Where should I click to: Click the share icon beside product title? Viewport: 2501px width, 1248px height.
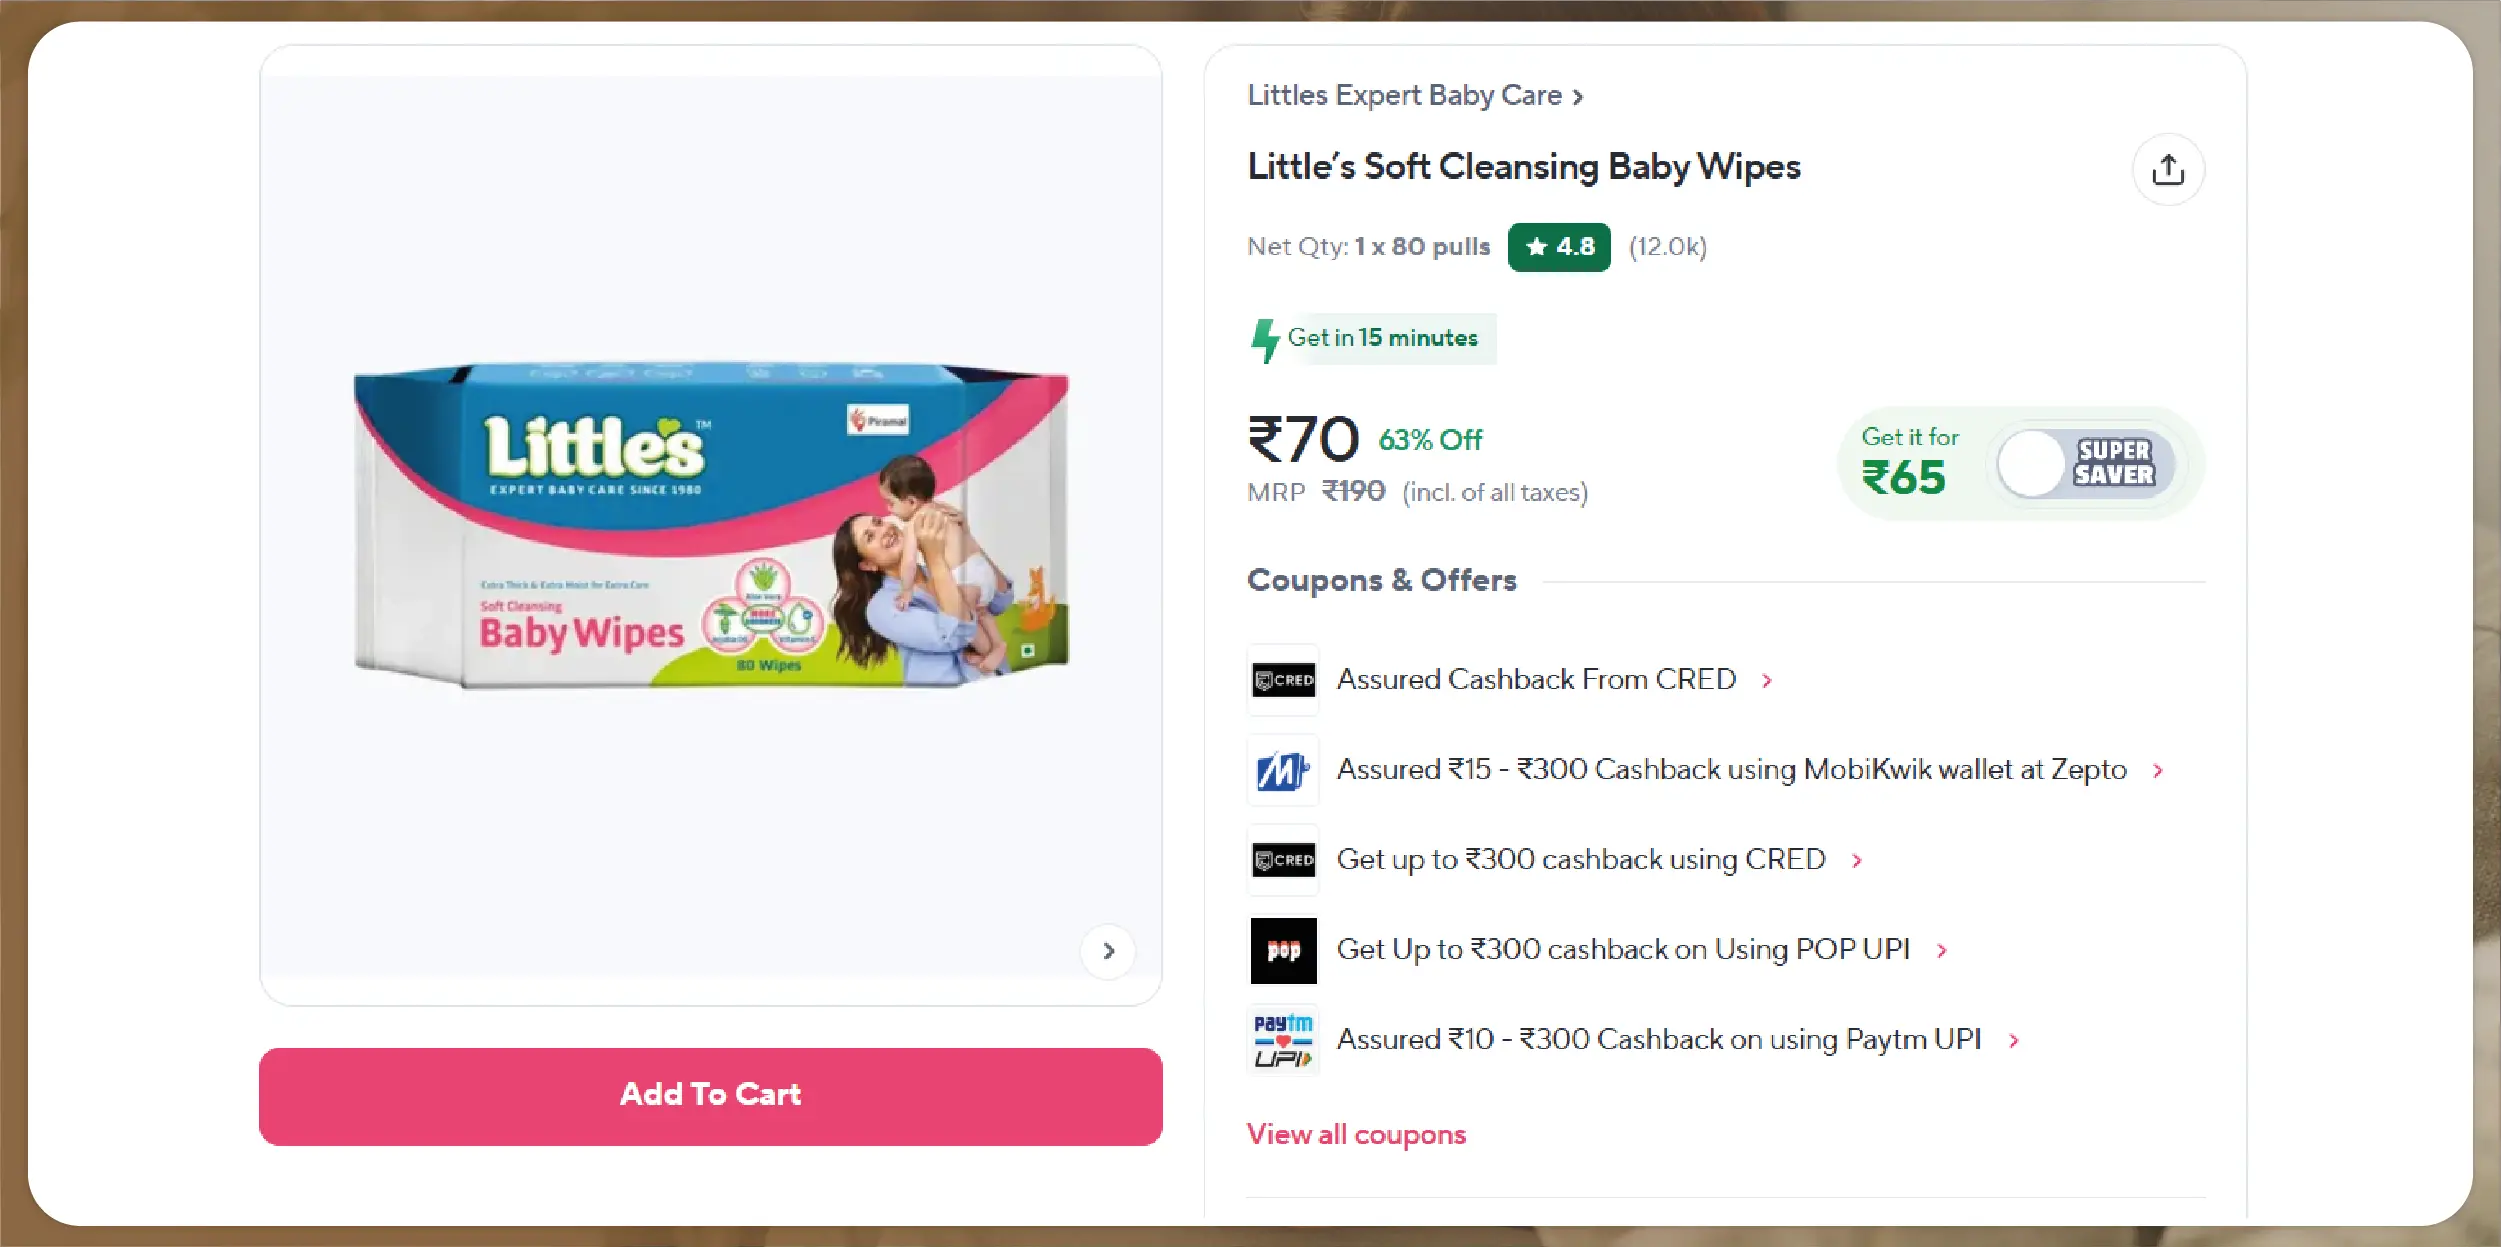pos(2167,170)
